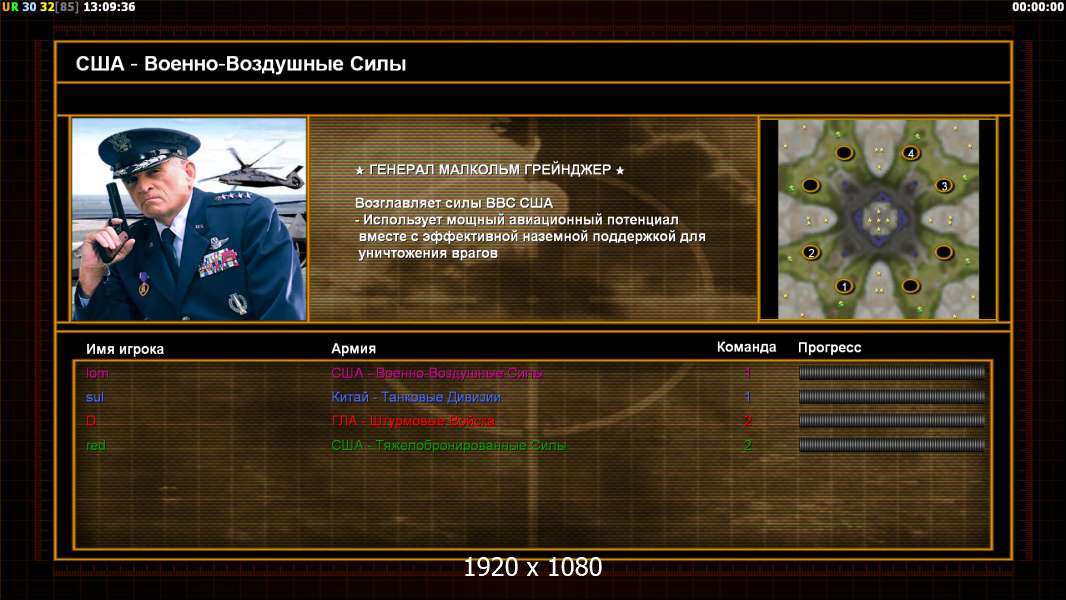Click the 13:09:36 clock readout
This screenshot has height=600, width=1066.
pos(109,7)
